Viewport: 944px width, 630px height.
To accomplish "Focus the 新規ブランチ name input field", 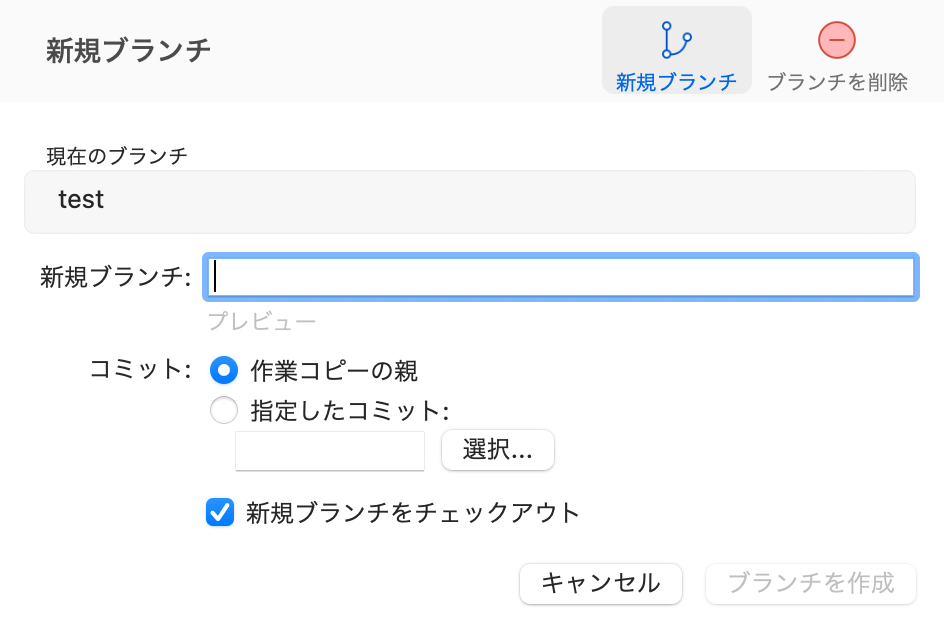I will pyautogui.click(x=561, y=277).
